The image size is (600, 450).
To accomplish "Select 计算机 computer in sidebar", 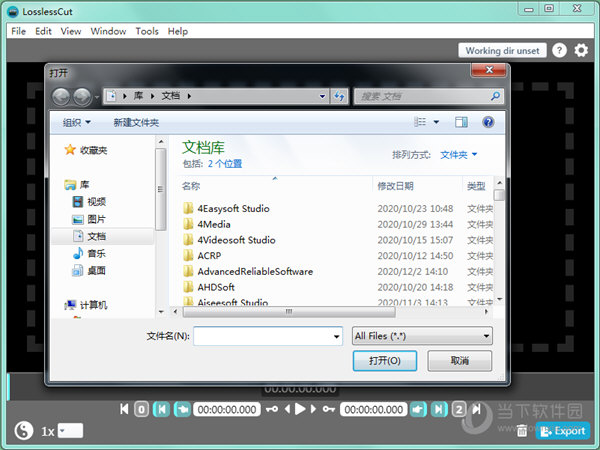I will coord(86,305).
